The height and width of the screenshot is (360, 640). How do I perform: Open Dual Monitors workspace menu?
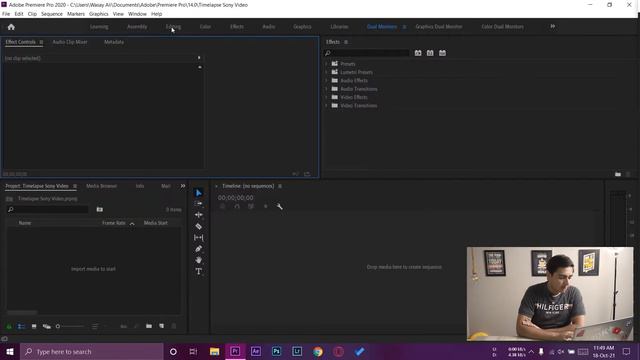click(404, 27)
